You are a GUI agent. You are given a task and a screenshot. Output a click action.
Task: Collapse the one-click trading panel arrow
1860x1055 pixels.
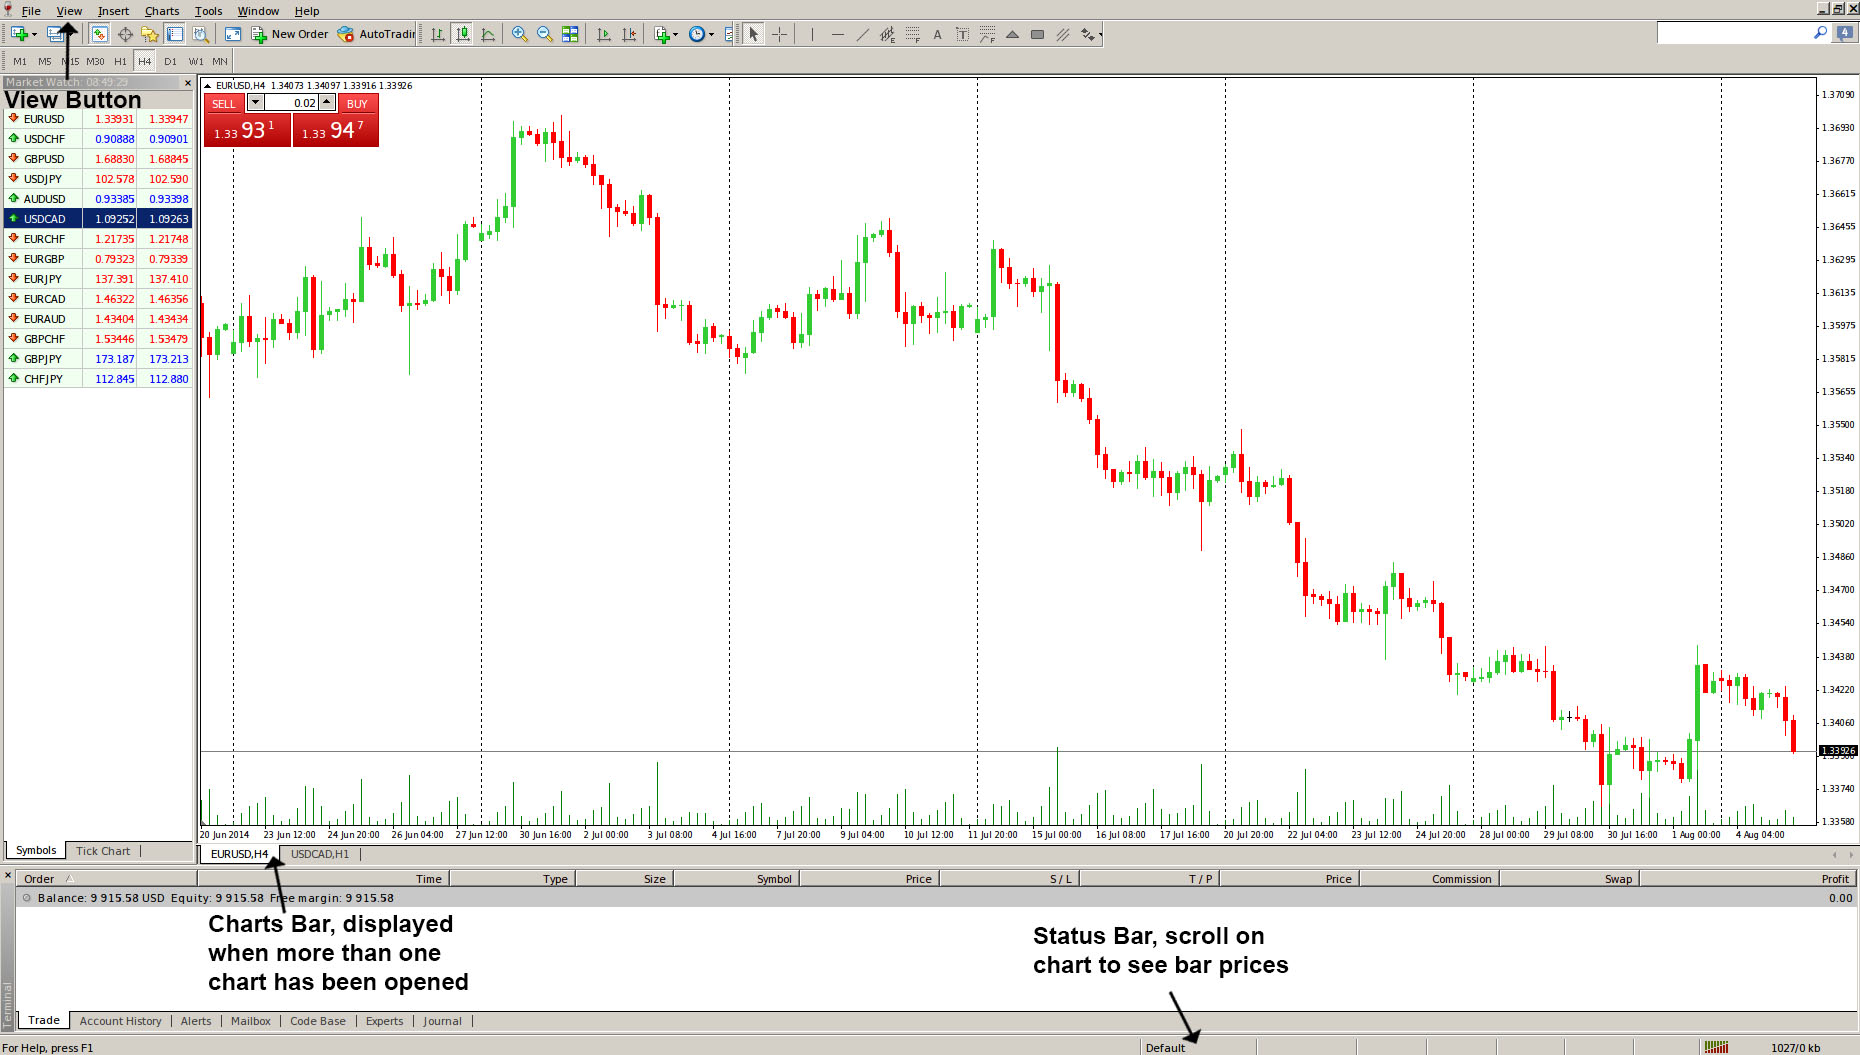pos(208,86)
